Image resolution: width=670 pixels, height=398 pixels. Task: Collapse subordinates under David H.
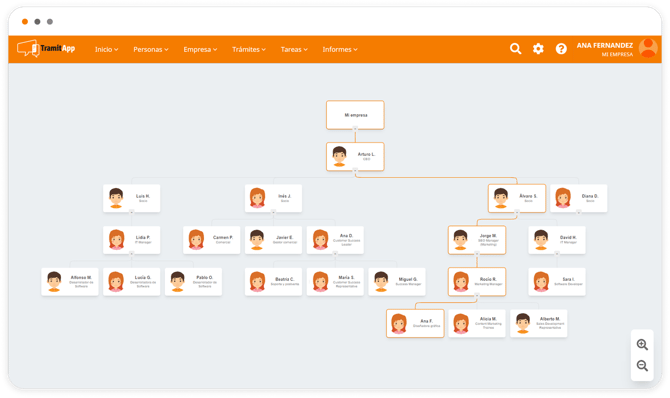click(557, 254)
